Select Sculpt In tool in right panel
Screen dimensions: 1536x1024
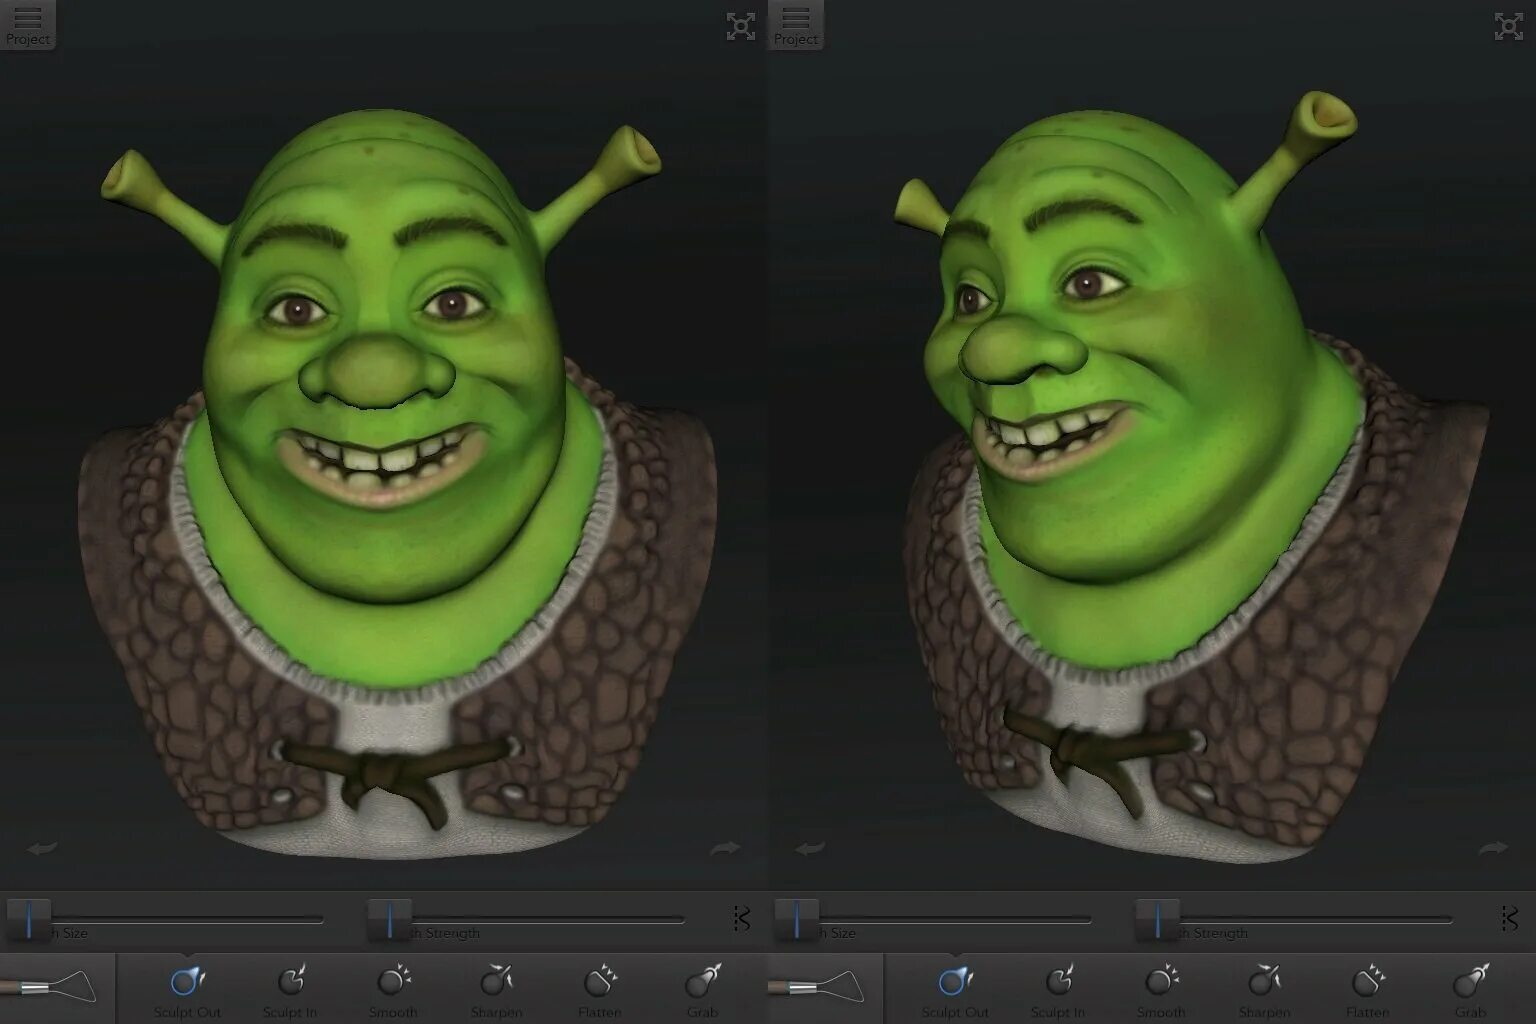click(1058, 989)
